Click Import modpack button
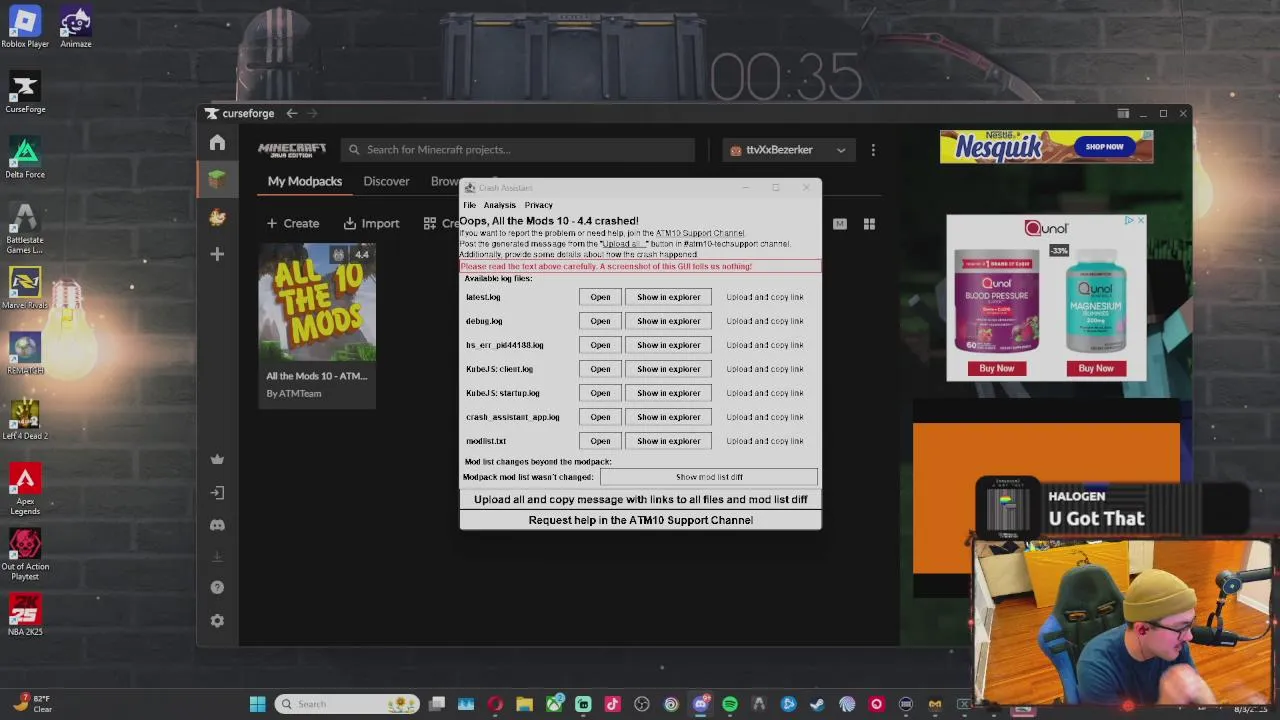This screenshot has height=720, width=1280. 371,223
